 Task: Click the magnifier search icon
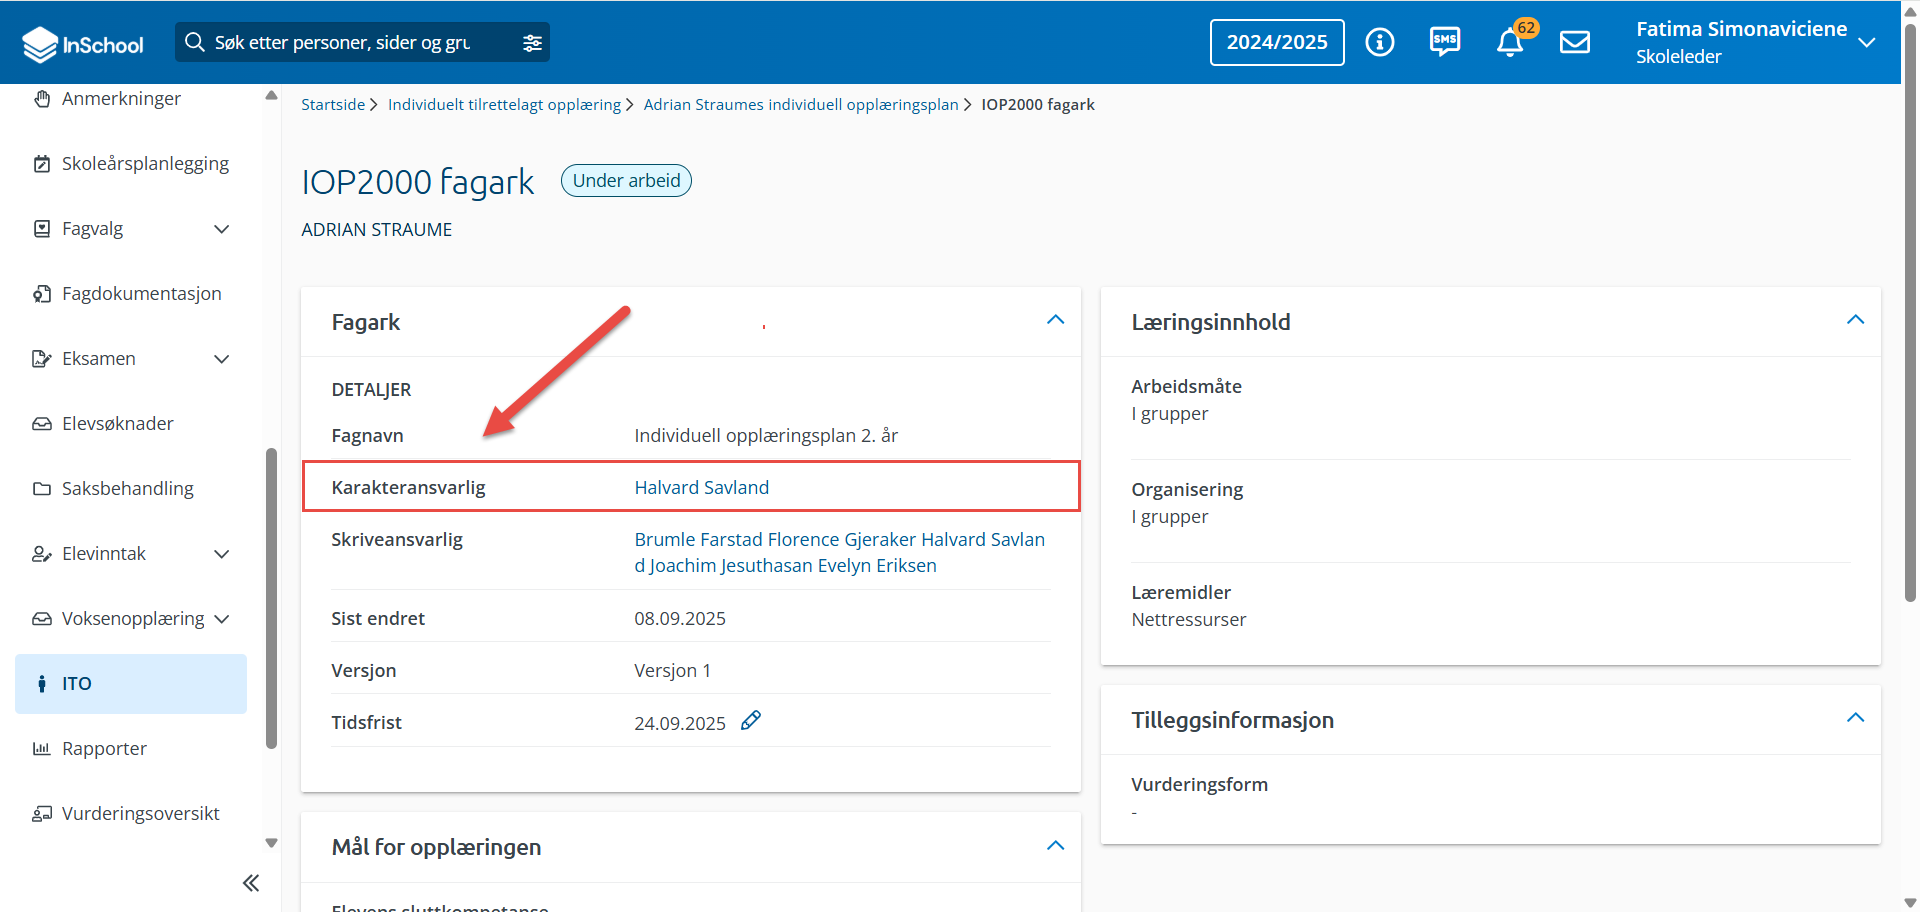(x=195, y=42)
